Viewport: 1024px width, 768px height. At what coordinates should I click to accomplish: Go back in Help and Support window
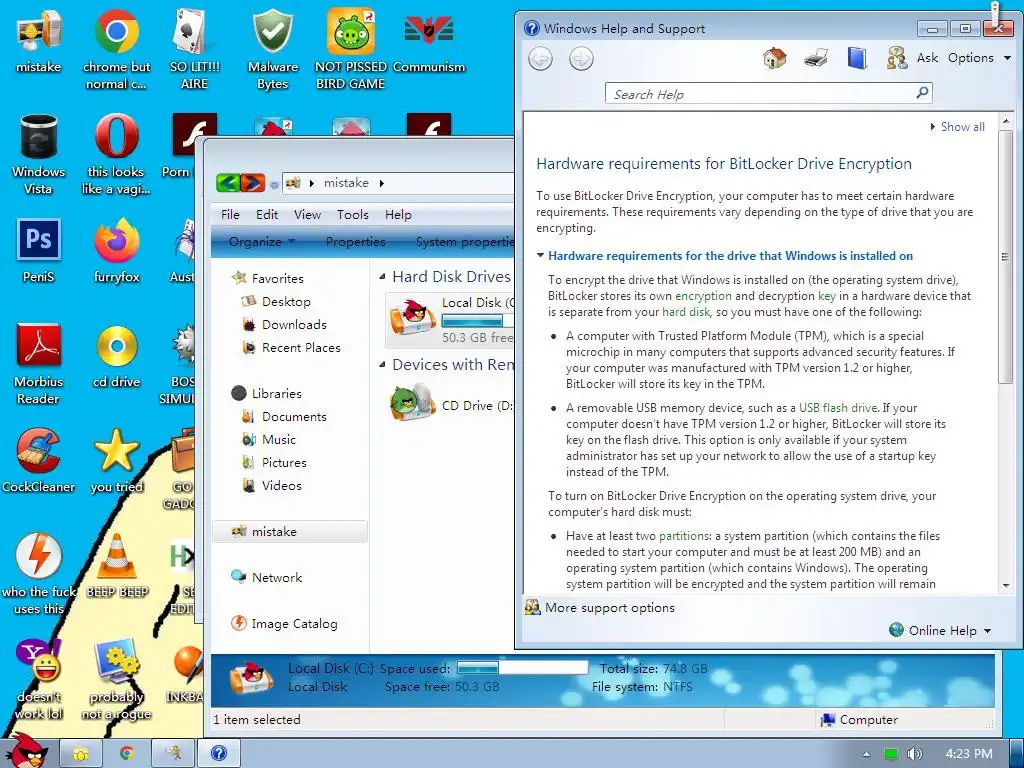point(540,59)
